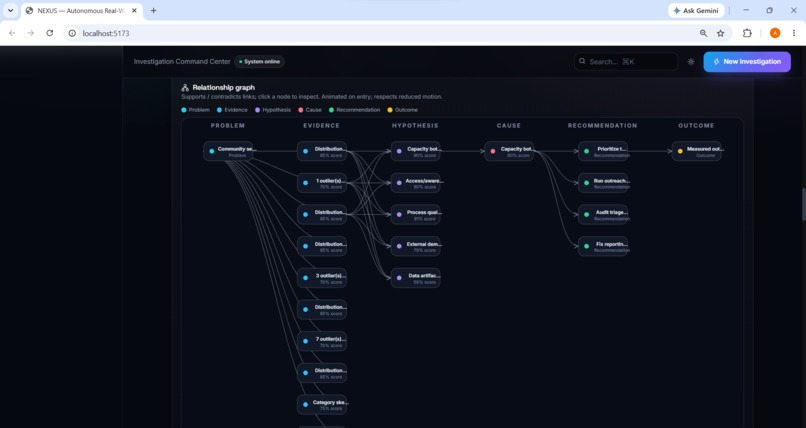Focus the Search input field
This screenshot has width=806, height=428.
[x=626, y=62]
